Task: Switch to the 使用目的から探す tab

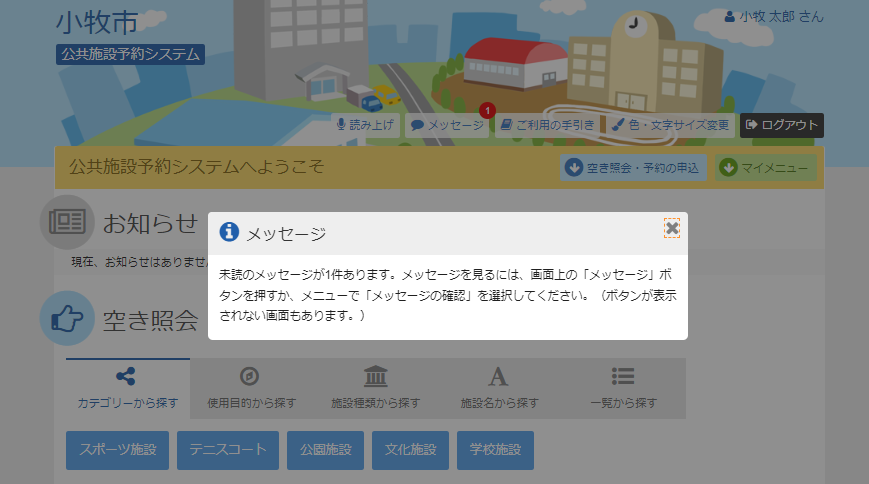Action: pos(251,389)
